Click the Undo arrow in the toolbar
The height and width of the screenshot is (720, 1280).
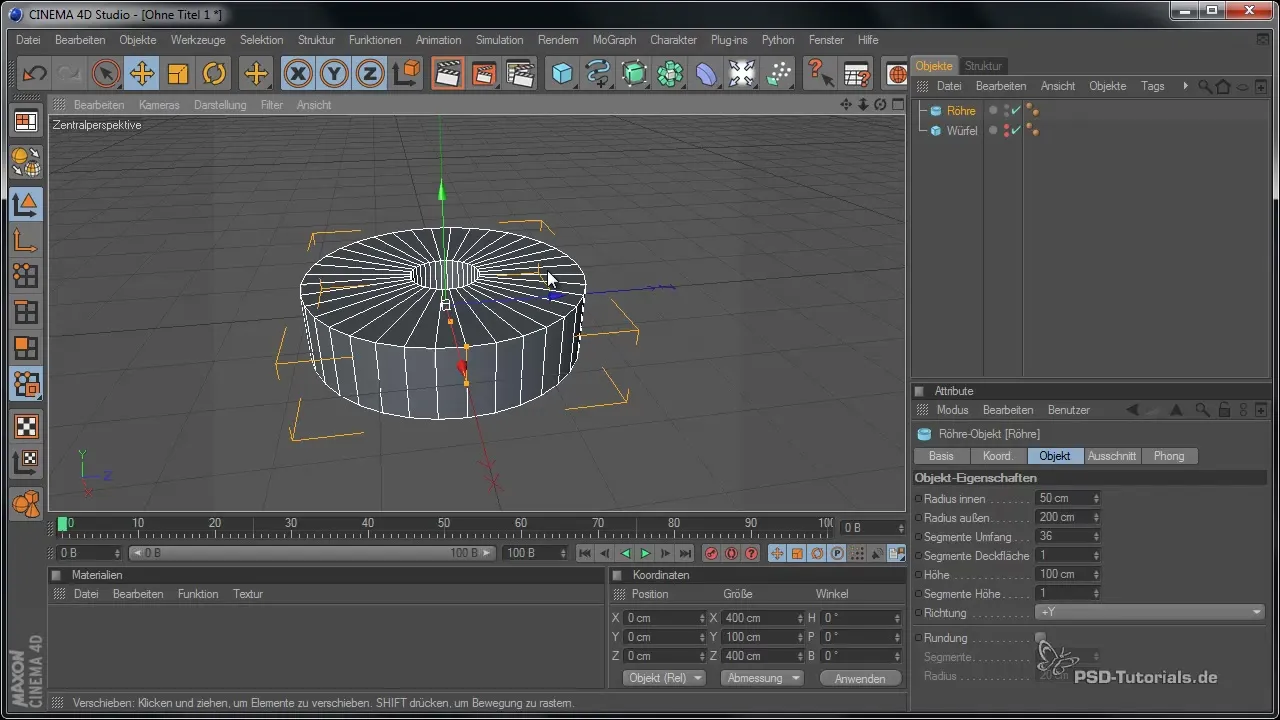[35, 74]
